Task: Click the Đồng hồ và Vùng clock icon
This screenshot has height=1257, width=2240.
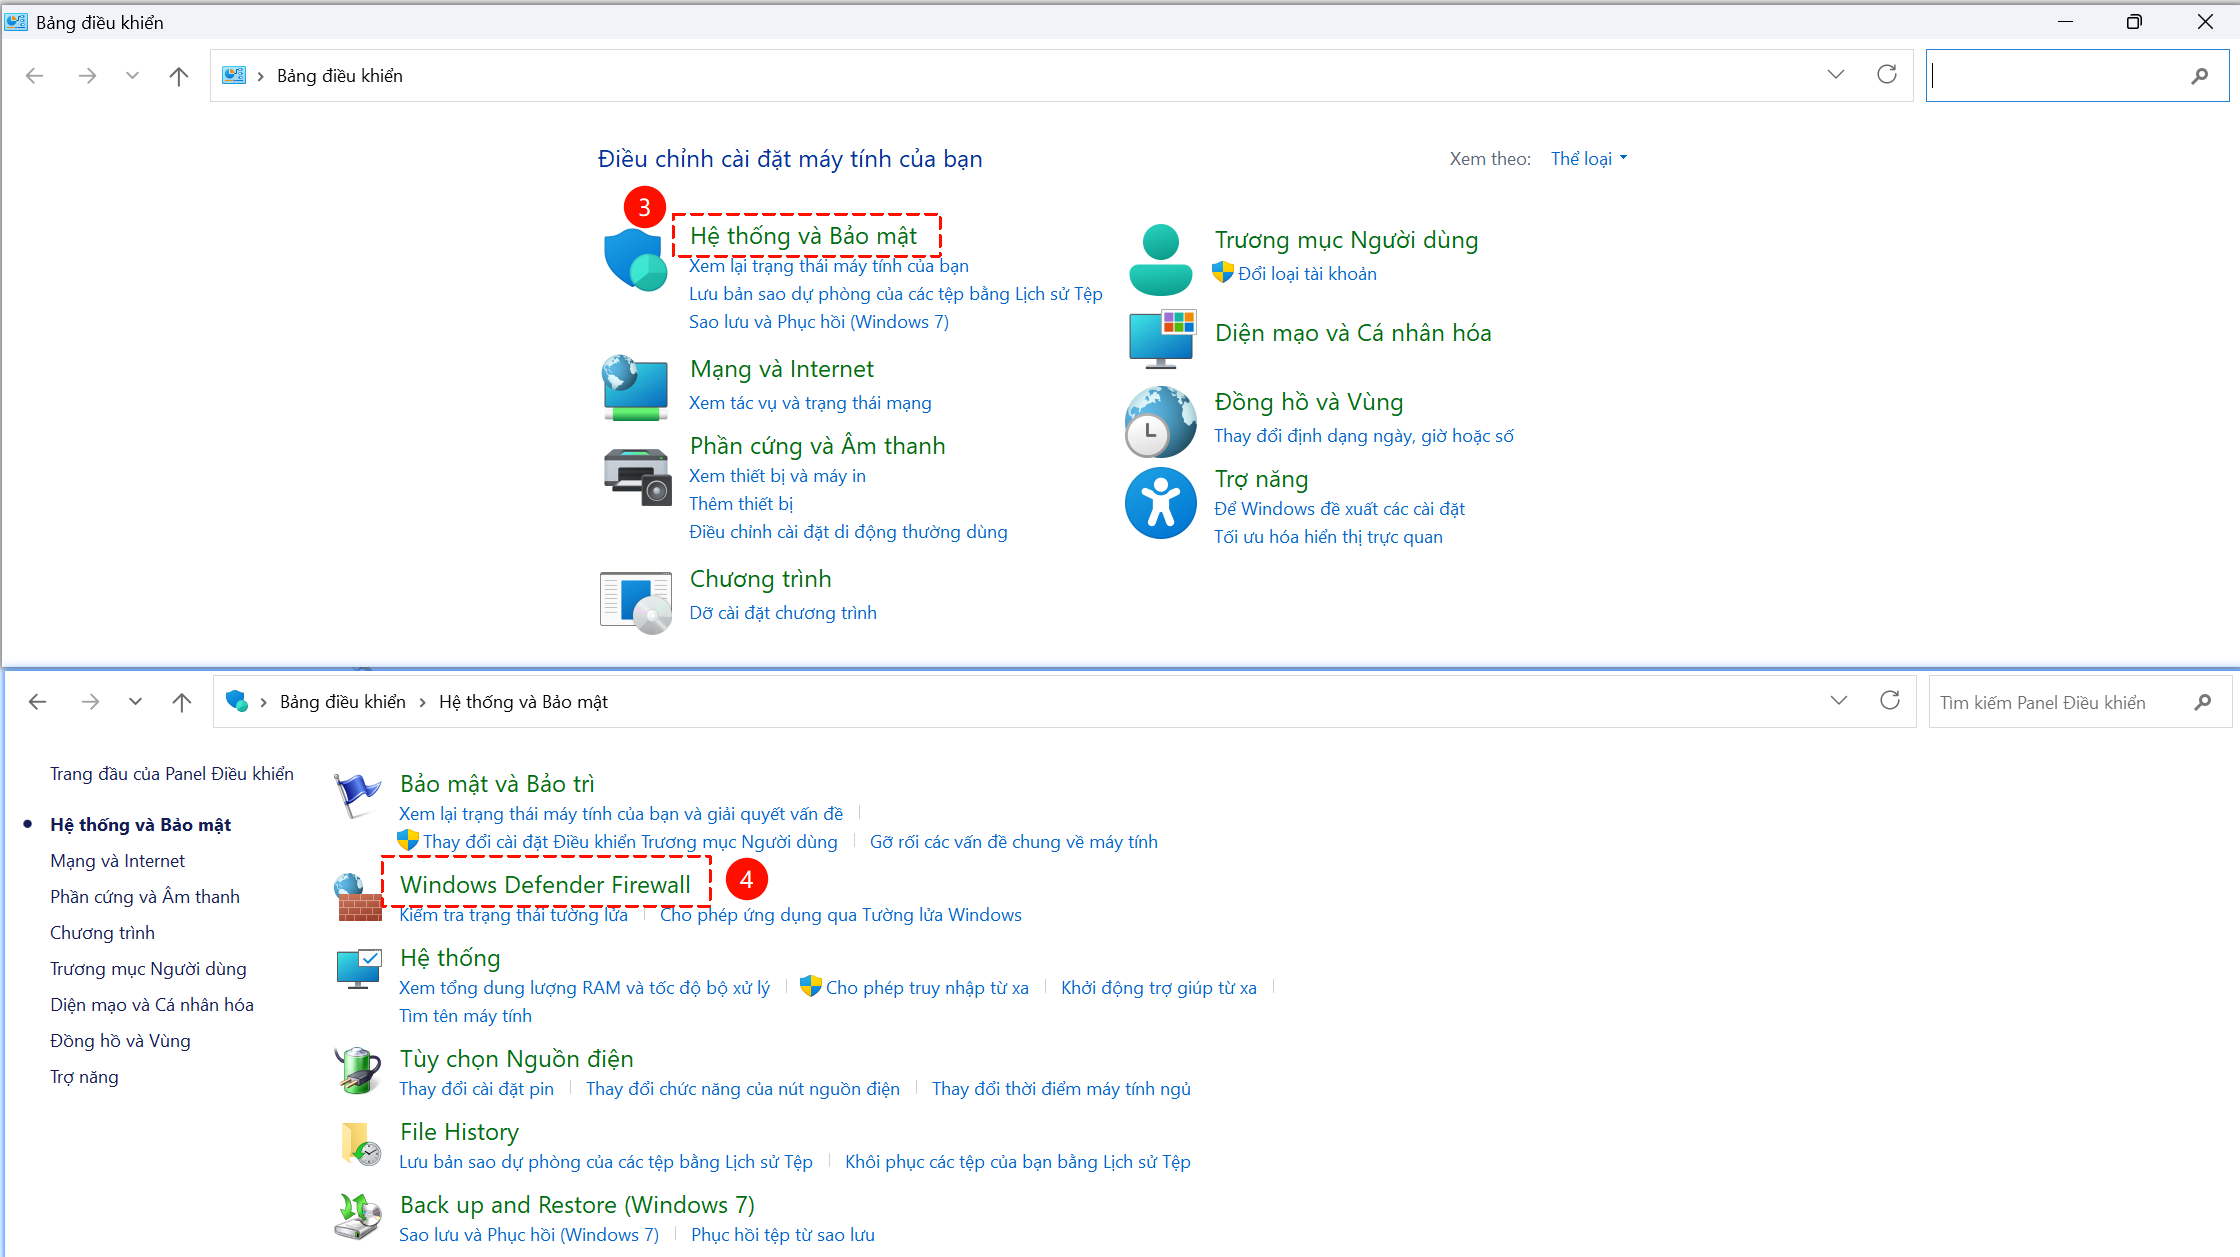Action: pyautogui.click(x=1160, y=422)
